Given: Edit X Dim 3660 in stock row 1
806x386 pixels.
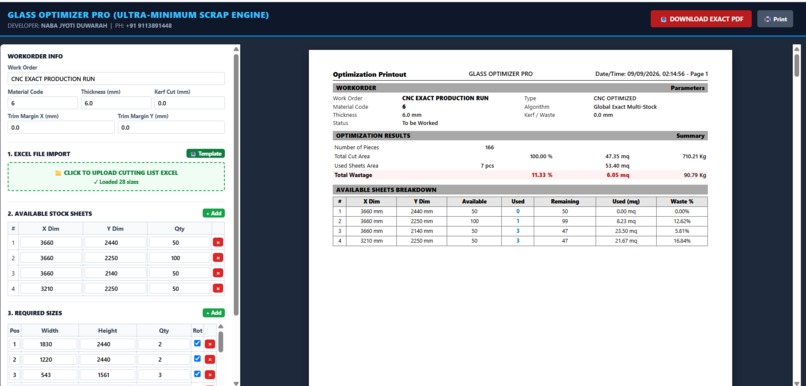Looking at the screenshot, I should (51, 242).
